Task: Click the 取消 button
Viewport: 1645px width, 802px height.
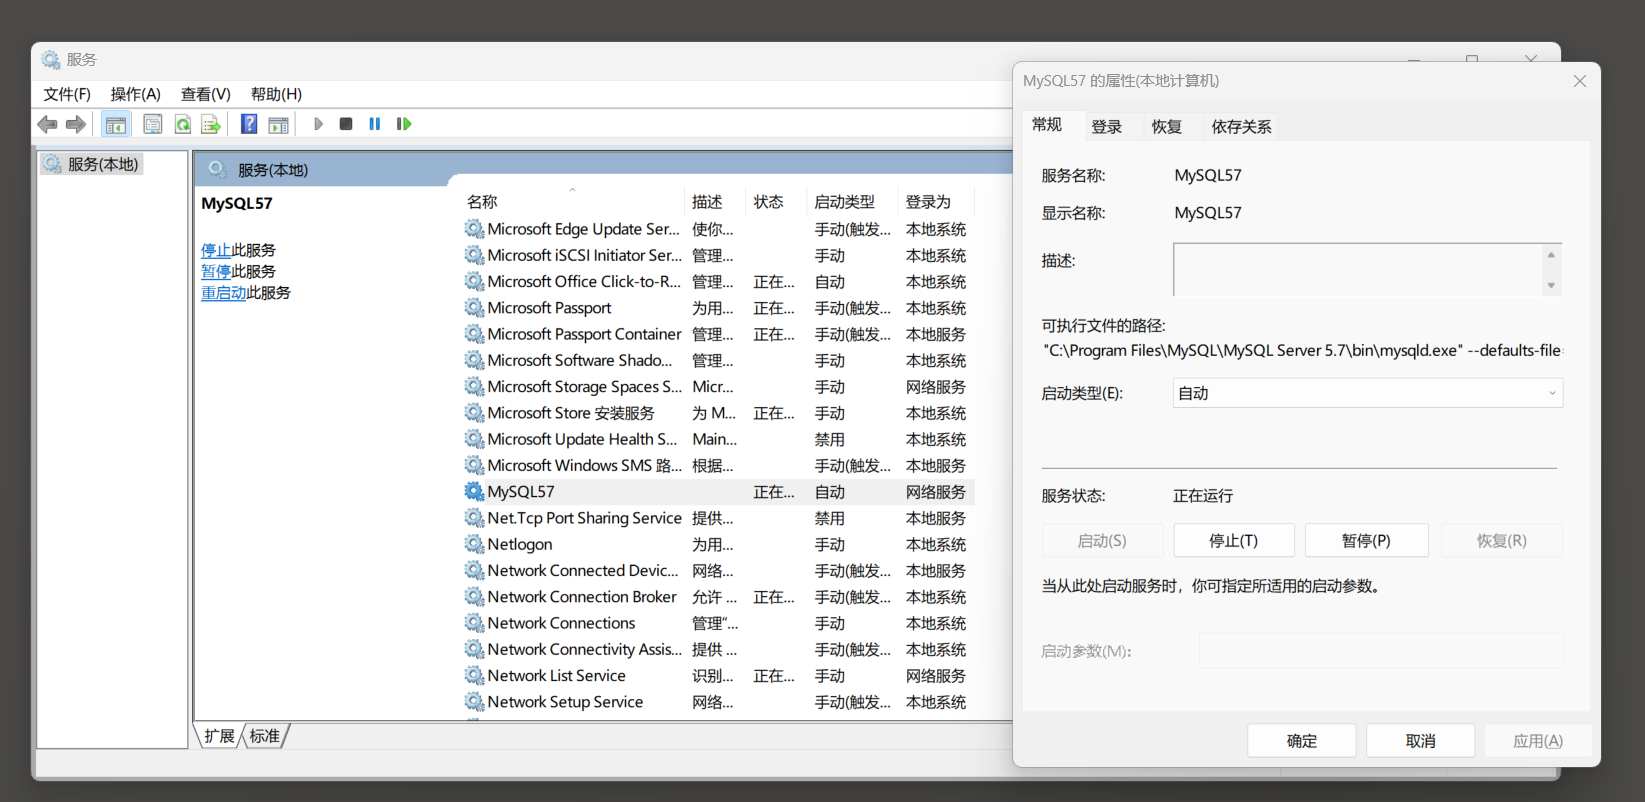Action: [1420, 741]
